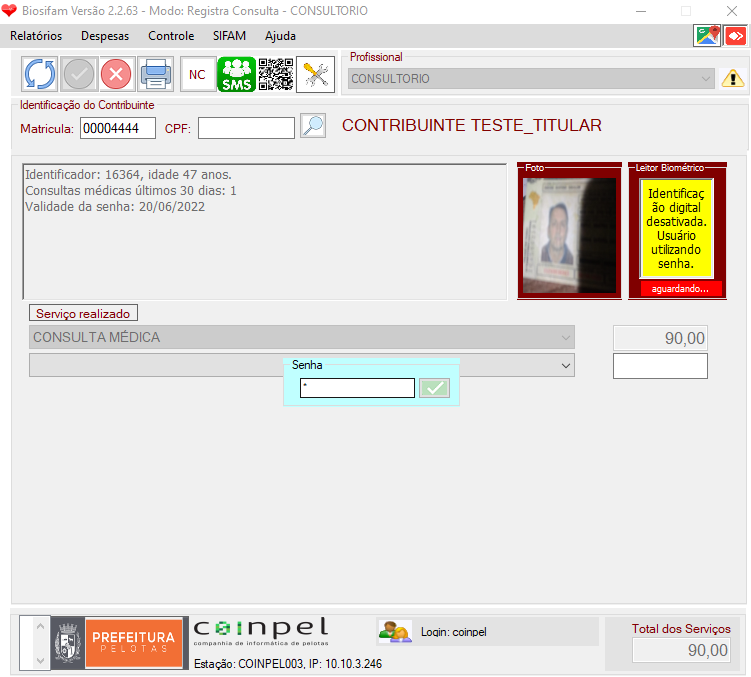Click the Login: coinpel text
This screenshot has width=751, height=677.
pos(454,632)
